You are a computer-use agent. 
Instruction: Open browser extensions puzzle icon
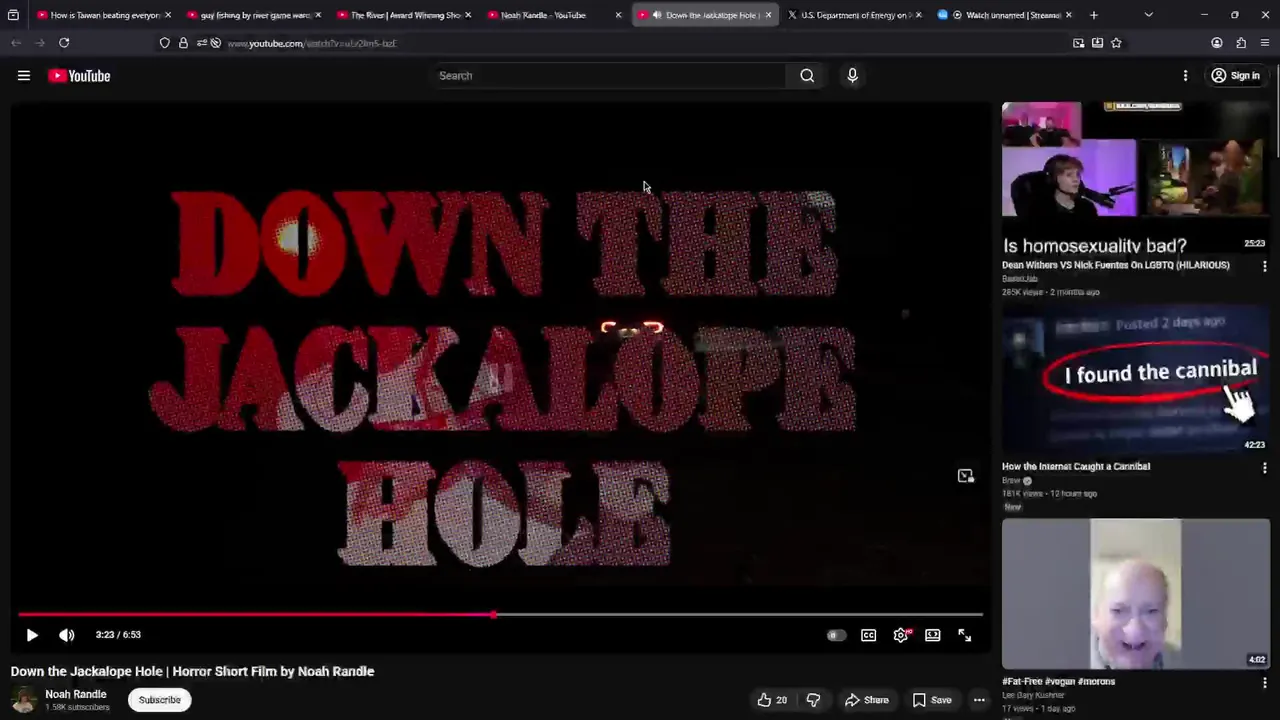1241,43
